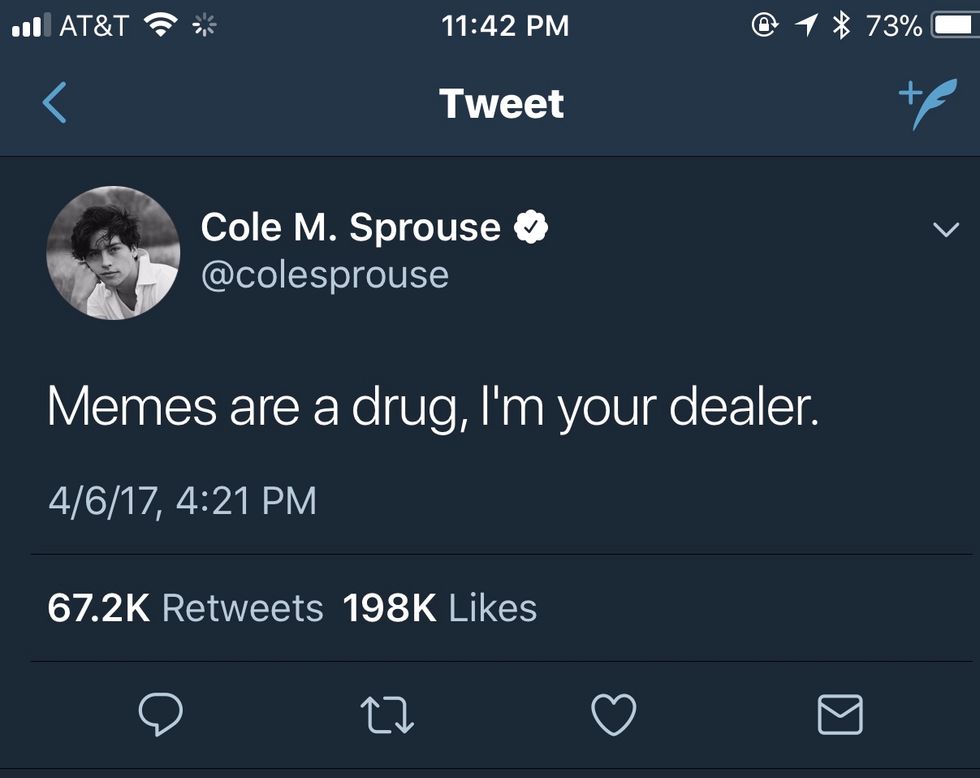The image size is (980, 778).
Task: Share tweet via envelope message icon
Action: click(x=840, y=714)
